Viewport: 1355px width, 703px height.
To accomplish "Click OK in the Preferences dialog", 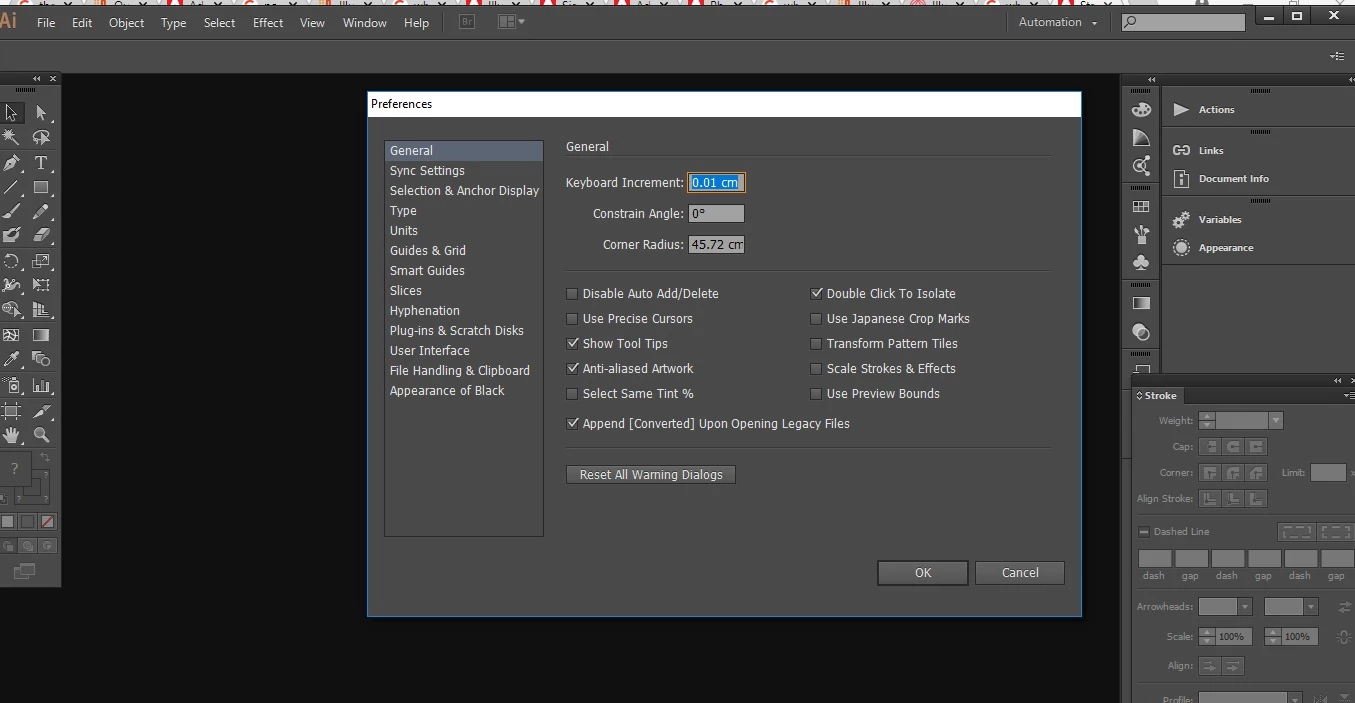I will (923, 573).
